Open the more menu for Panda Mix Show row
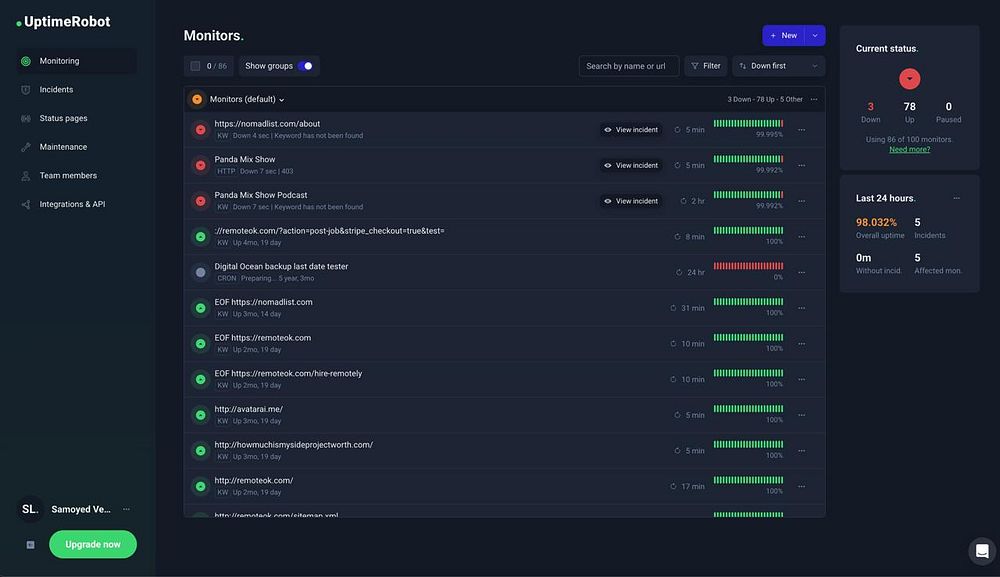The image size is (1000, 577). coord(802,166)
